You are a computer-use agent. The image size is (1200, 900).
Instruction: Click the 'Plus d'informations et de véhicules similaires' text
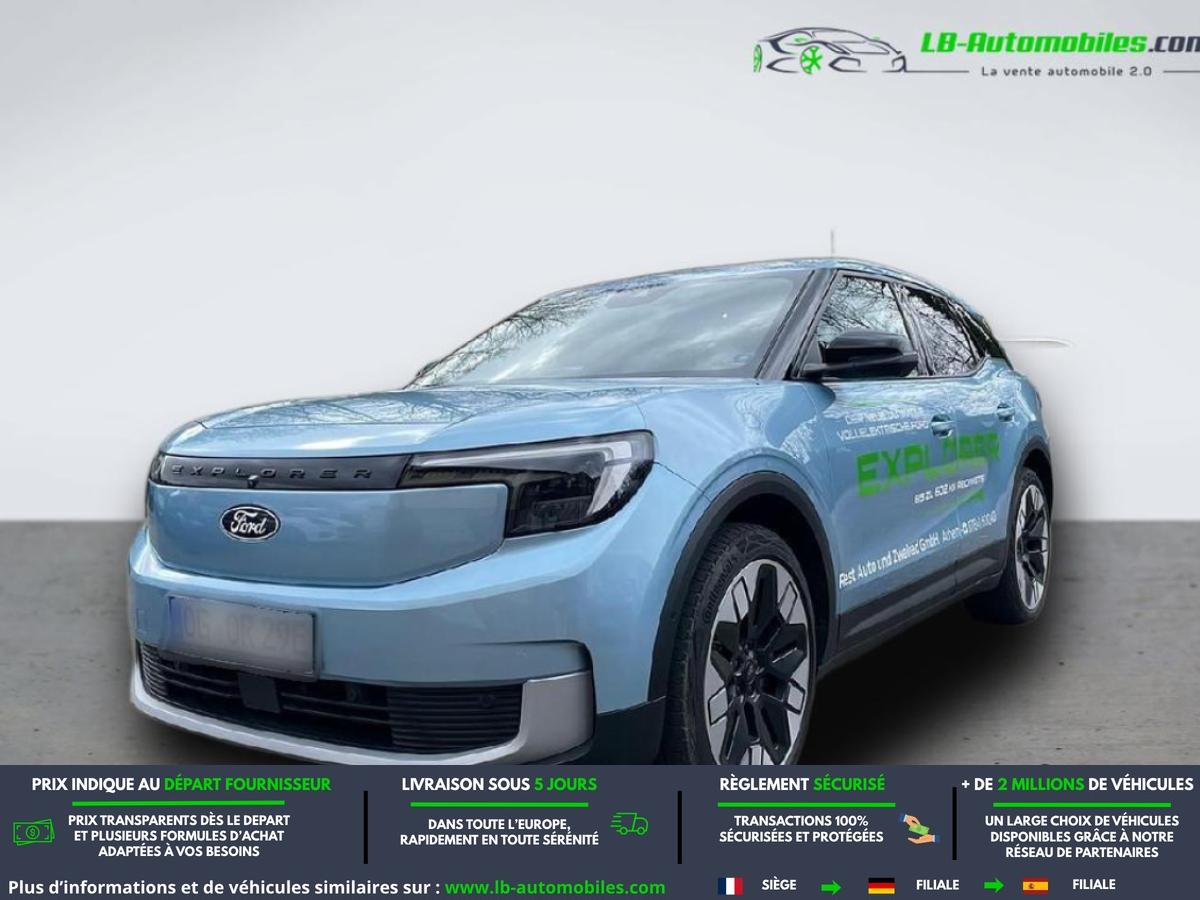click(x=224, y=887)
